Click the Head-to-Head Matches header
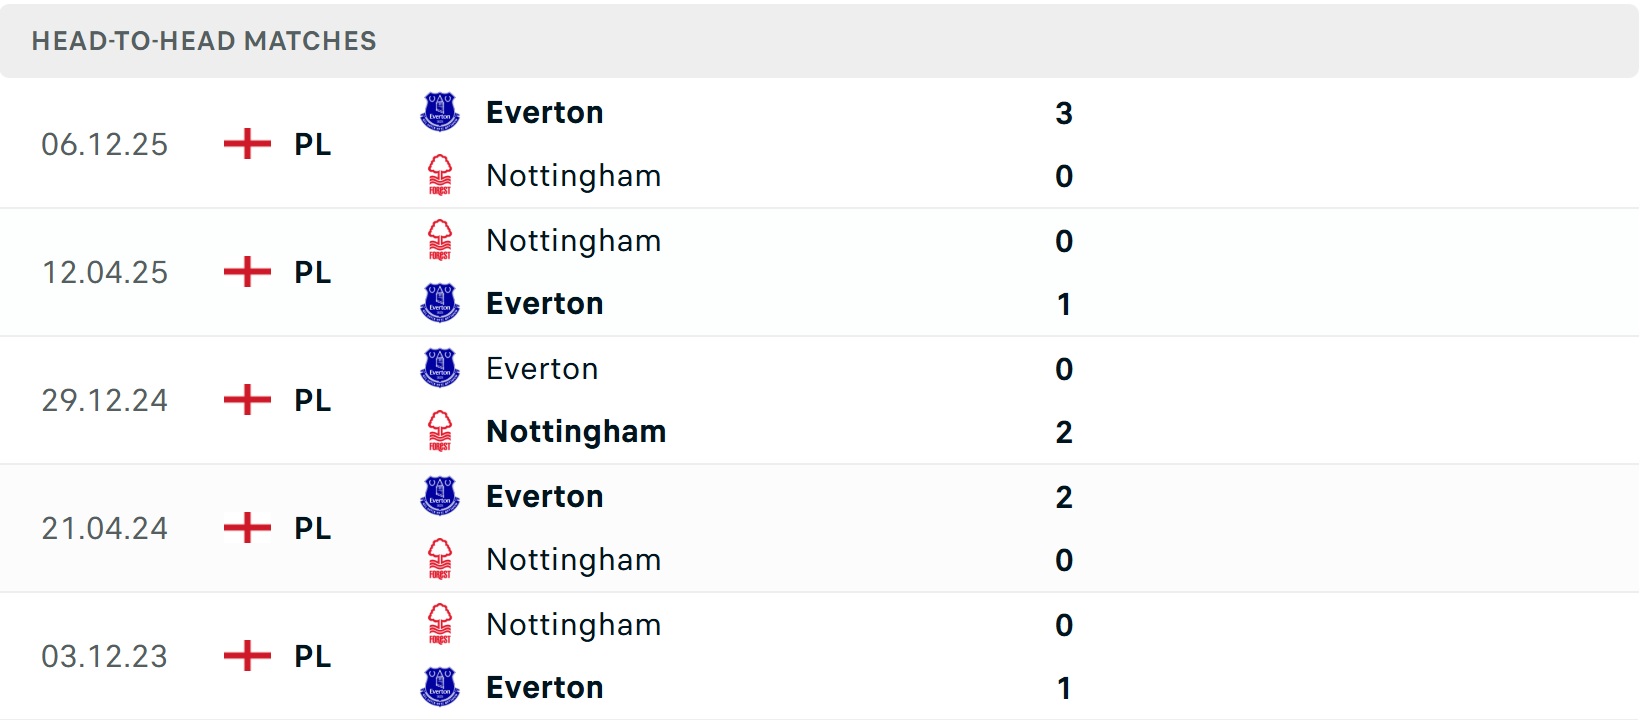The image size is (1645, 723). pyautogui.click(x=204, y=41)
